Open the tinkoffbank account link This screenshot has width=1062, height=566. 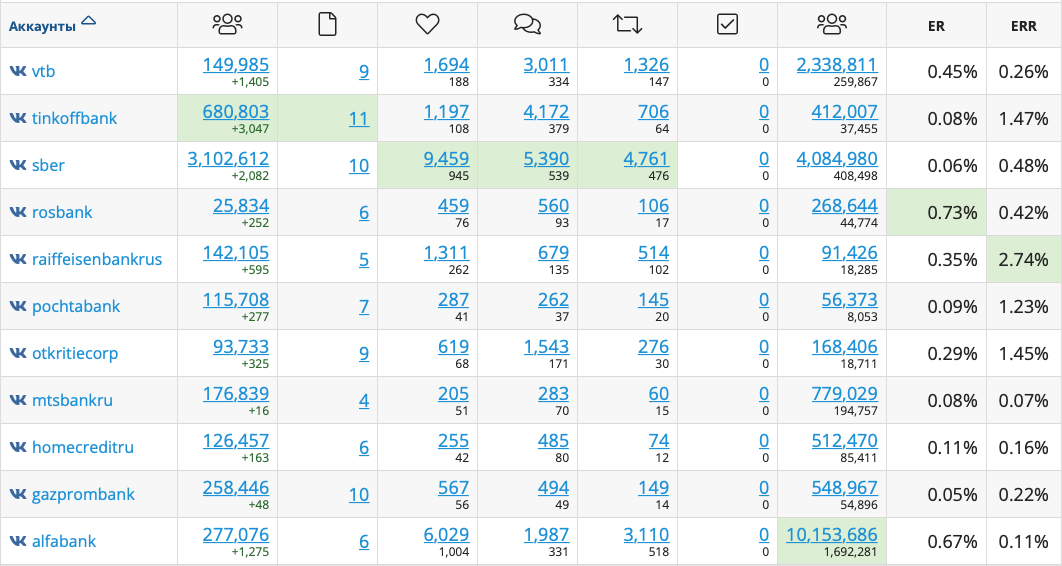coord(75,118)
